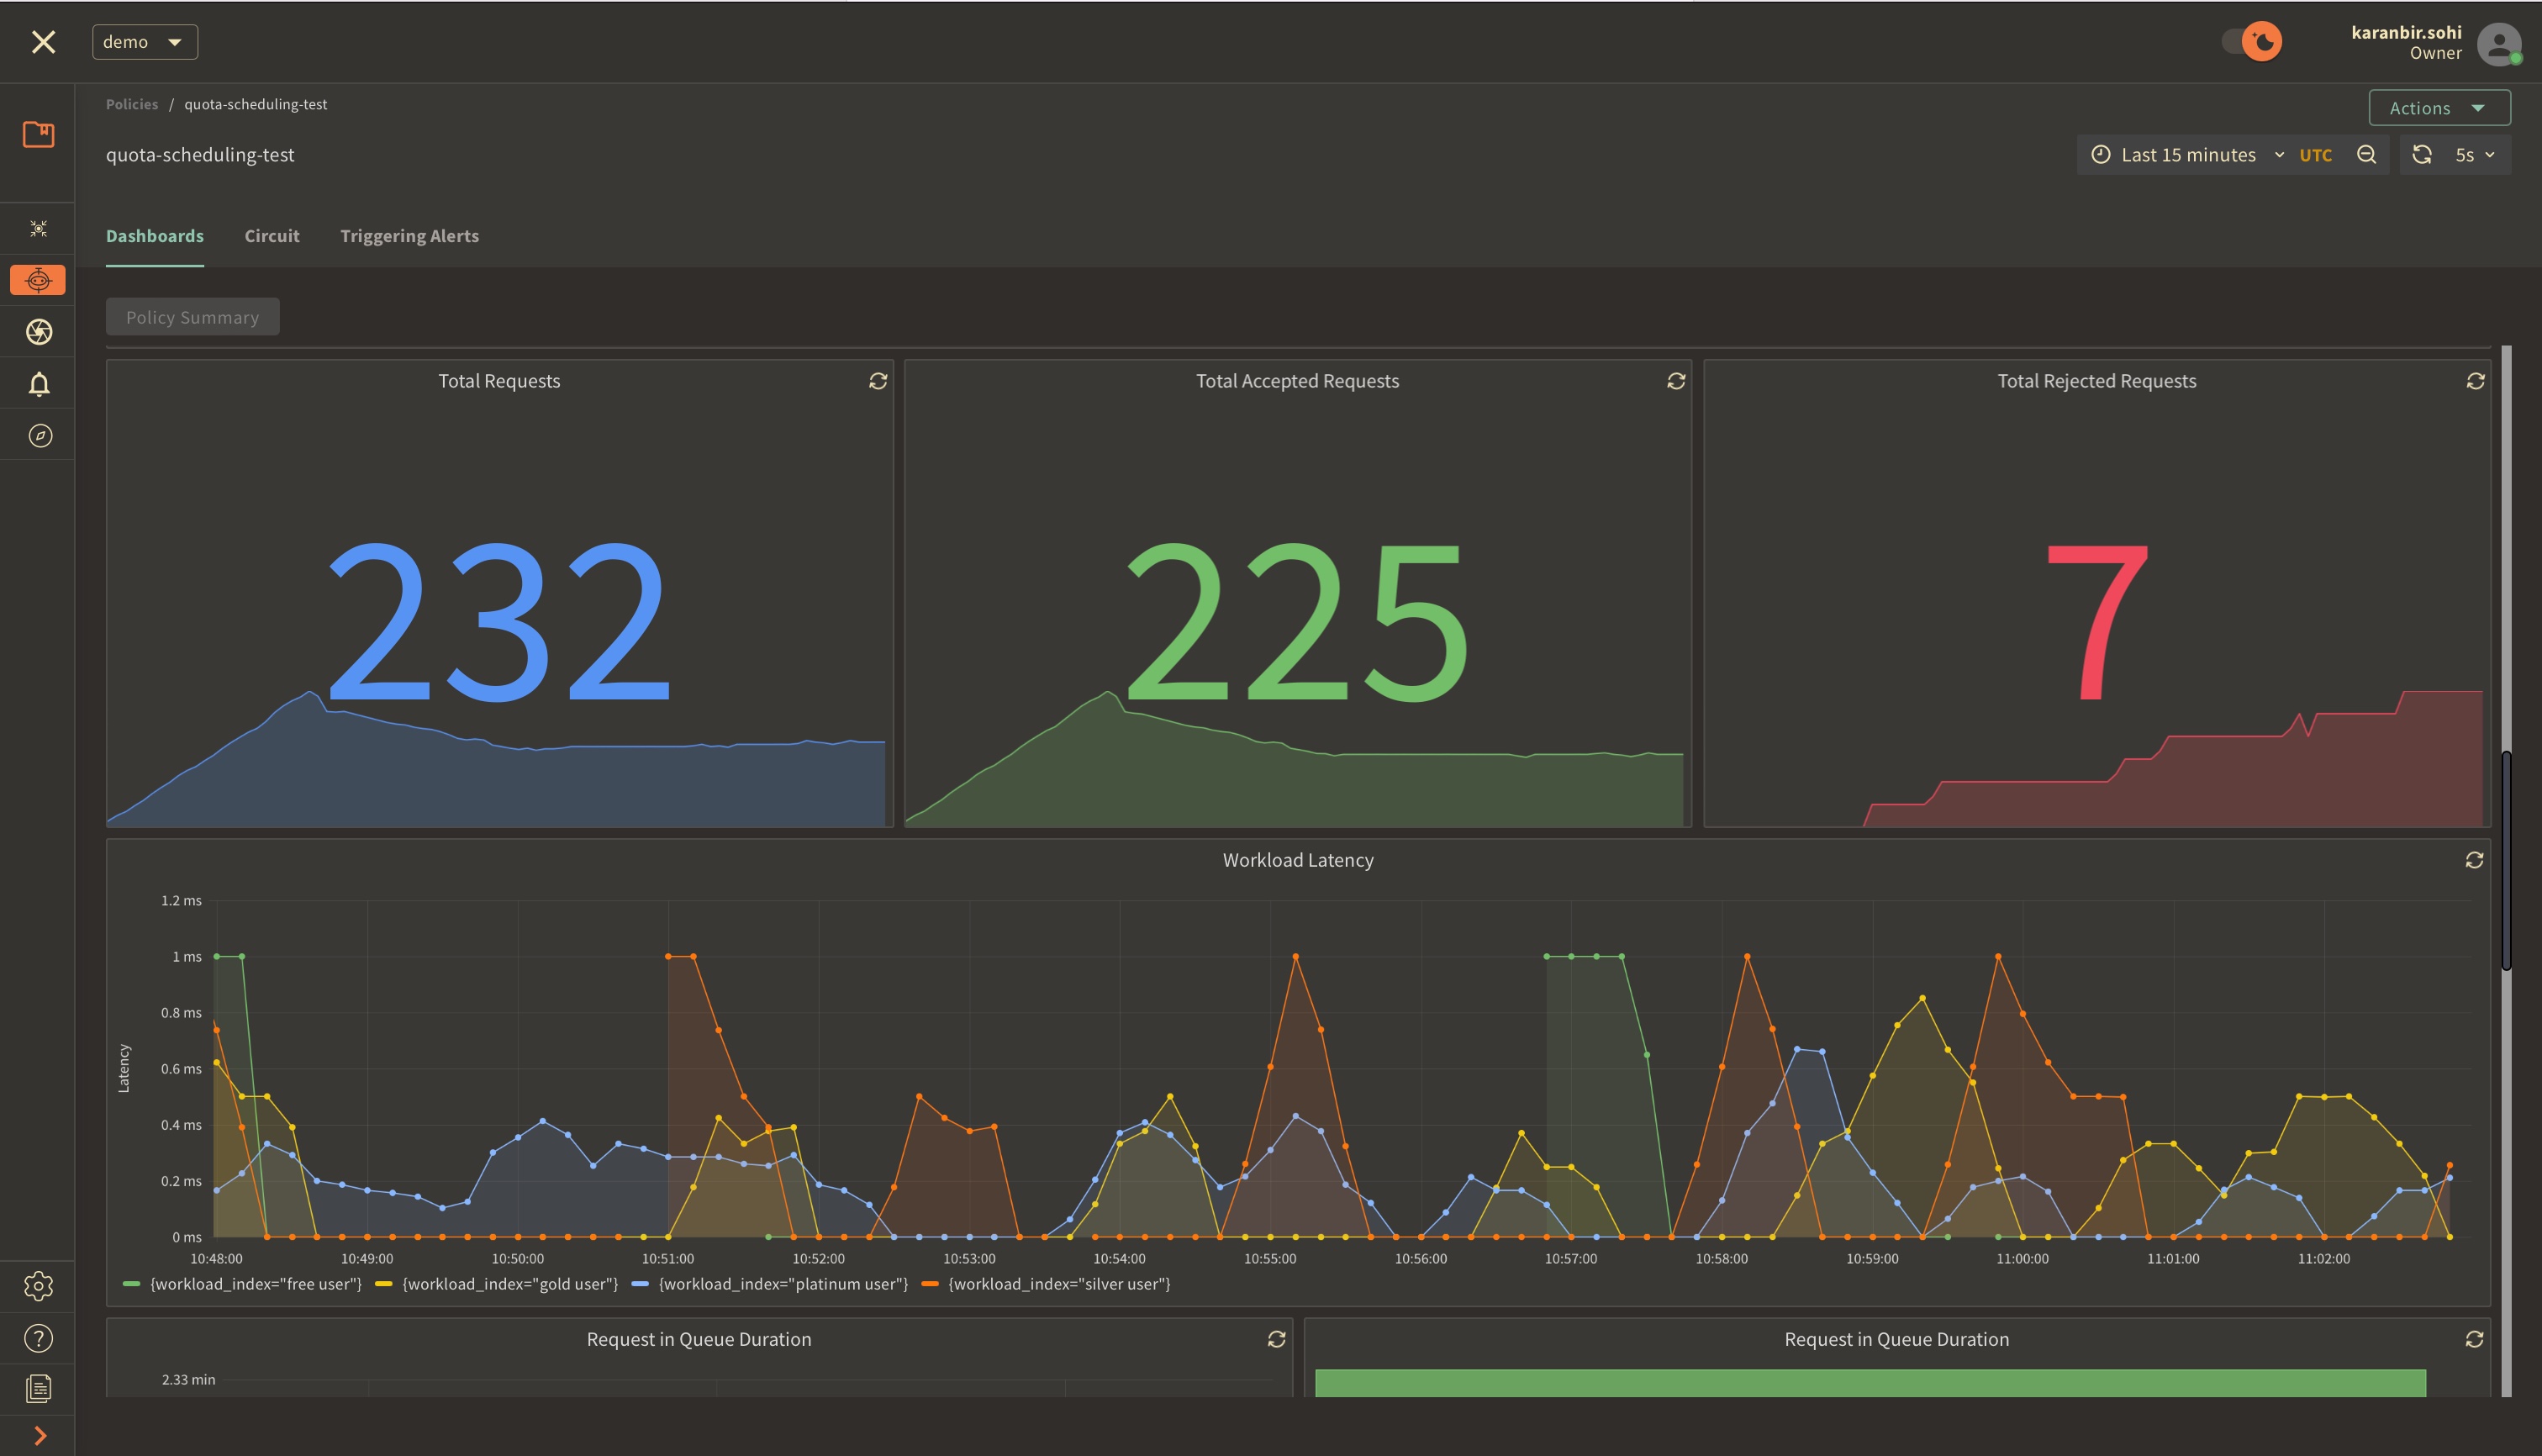
Task: Open the Actions menu
Action: (2438, 107)
